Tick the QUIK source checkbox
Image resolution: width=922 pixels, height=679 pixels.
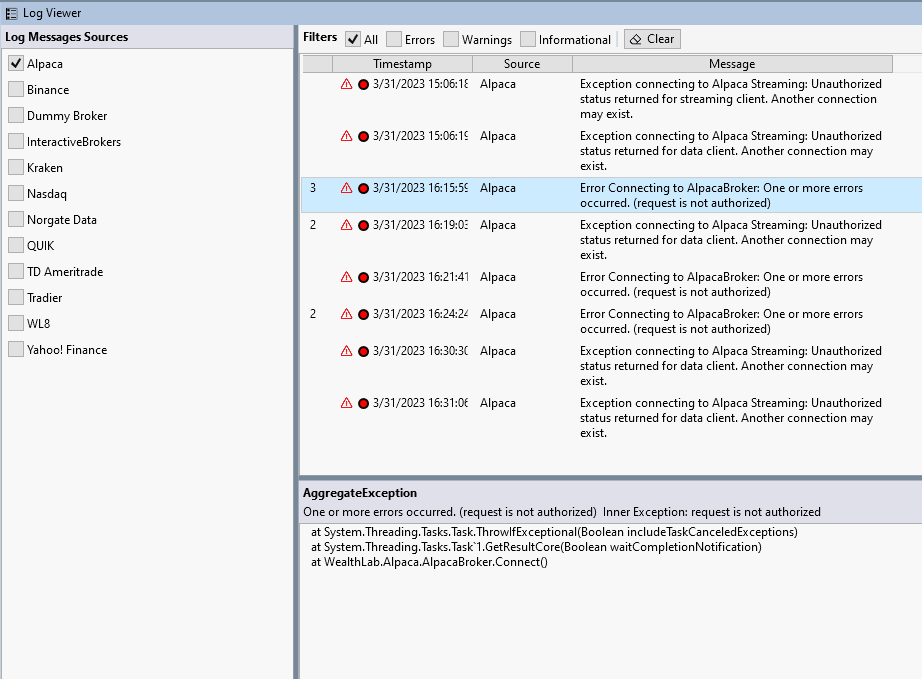[16, 245]
